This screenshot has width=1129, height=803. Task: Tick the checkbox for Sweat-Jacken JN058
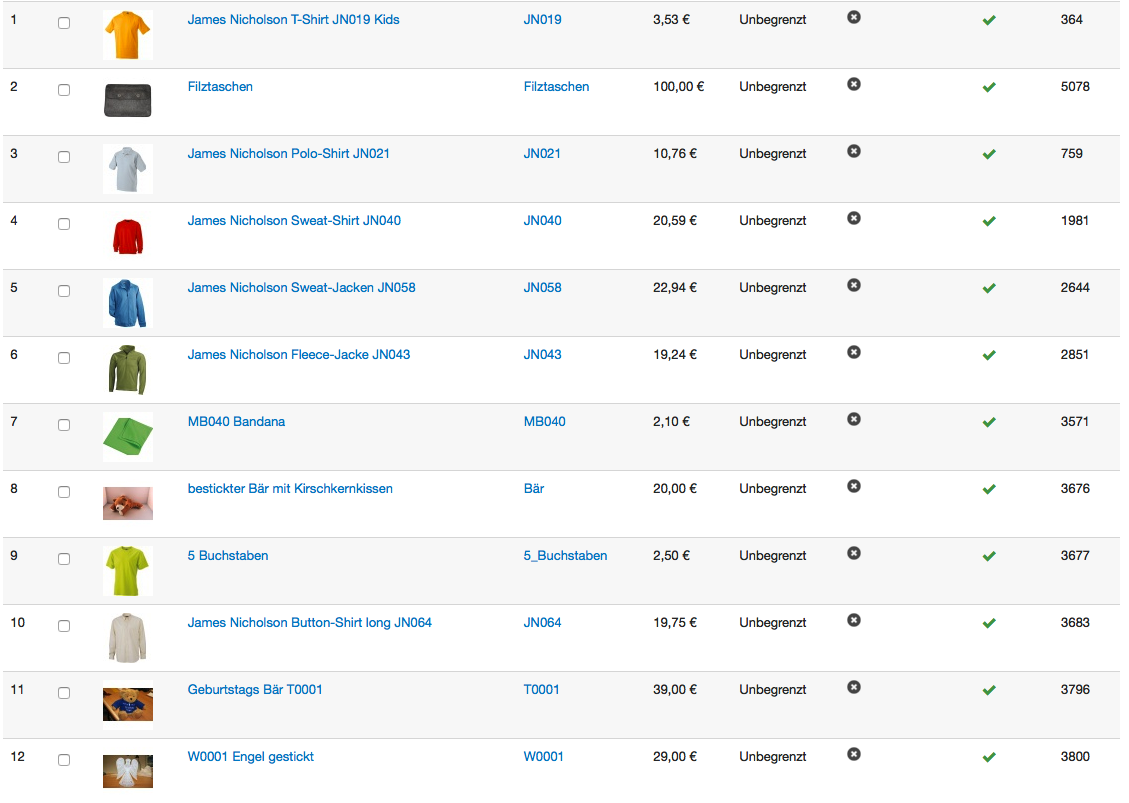click(64, 291)
